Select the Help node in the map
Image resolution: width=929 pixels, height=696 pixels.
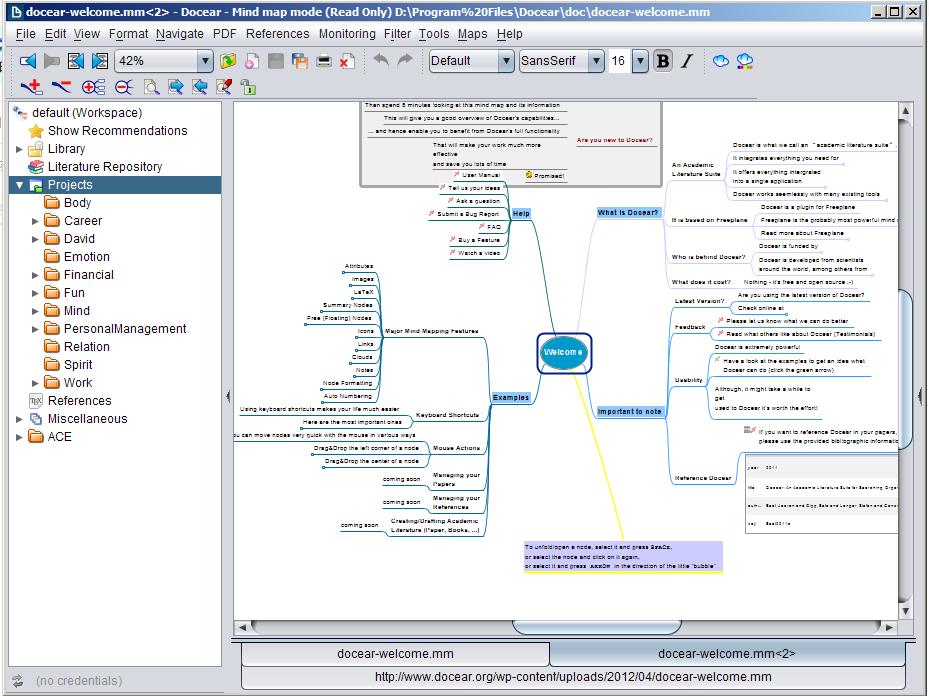521,214
